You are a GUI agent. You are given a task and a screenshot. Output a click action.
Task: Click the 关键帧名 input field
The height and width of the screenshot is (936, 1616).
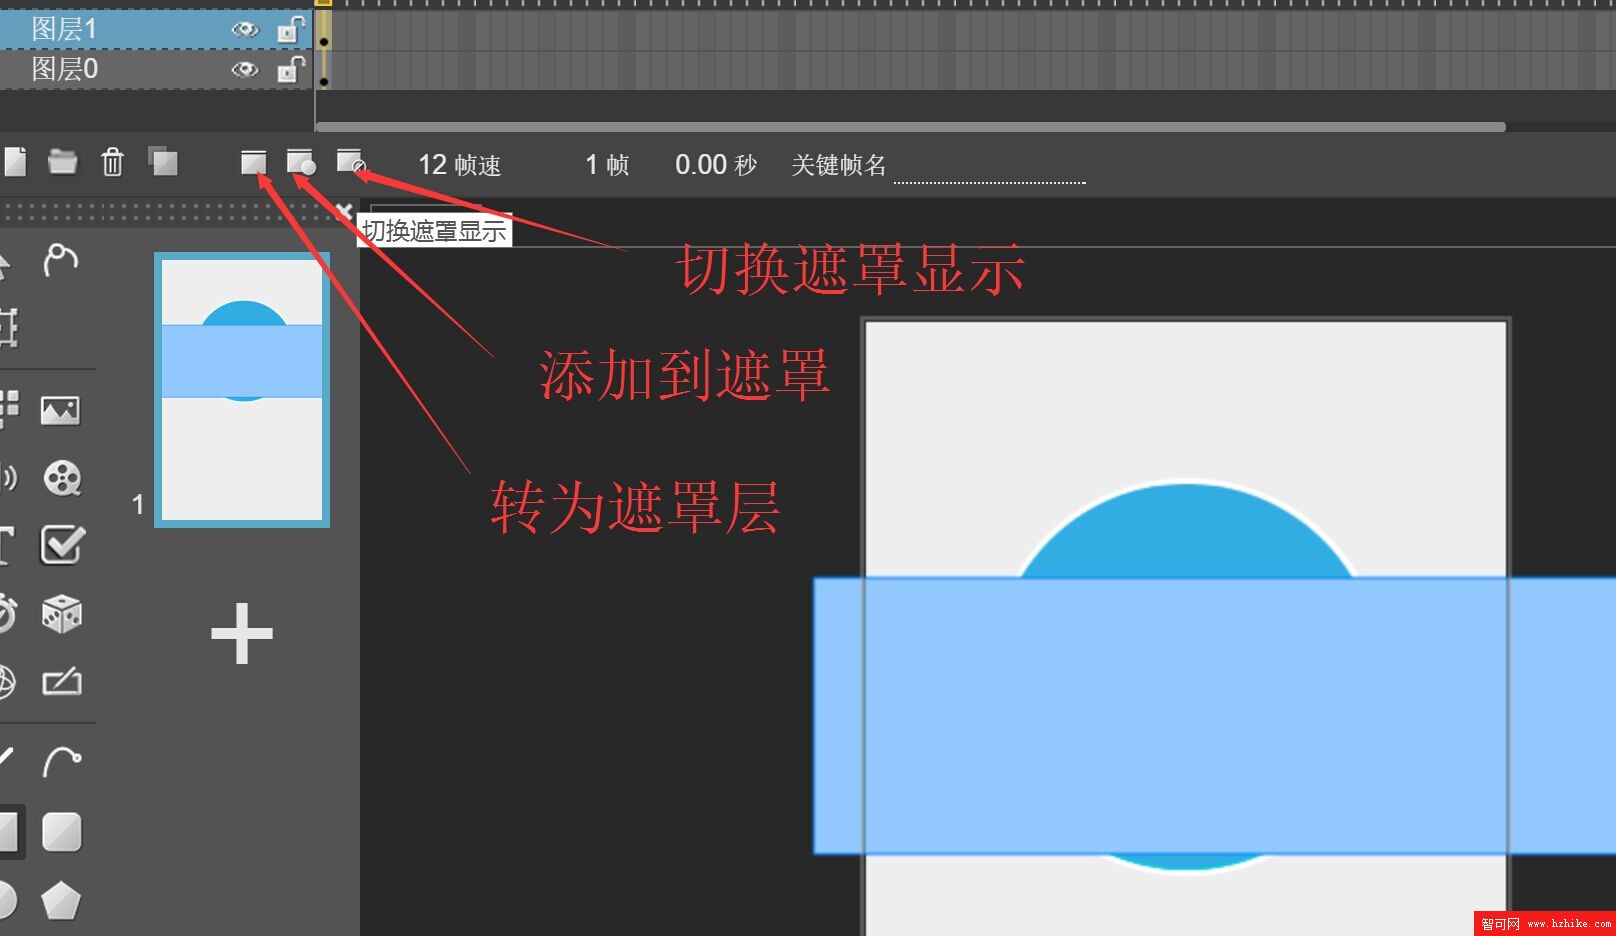(989, 168)
